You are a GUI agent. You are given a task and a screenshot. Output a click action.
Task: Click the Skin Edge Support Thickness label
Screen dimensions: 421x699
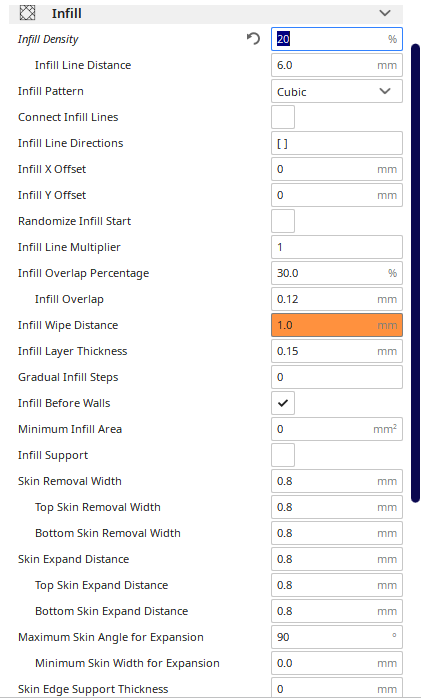point(93,689)
